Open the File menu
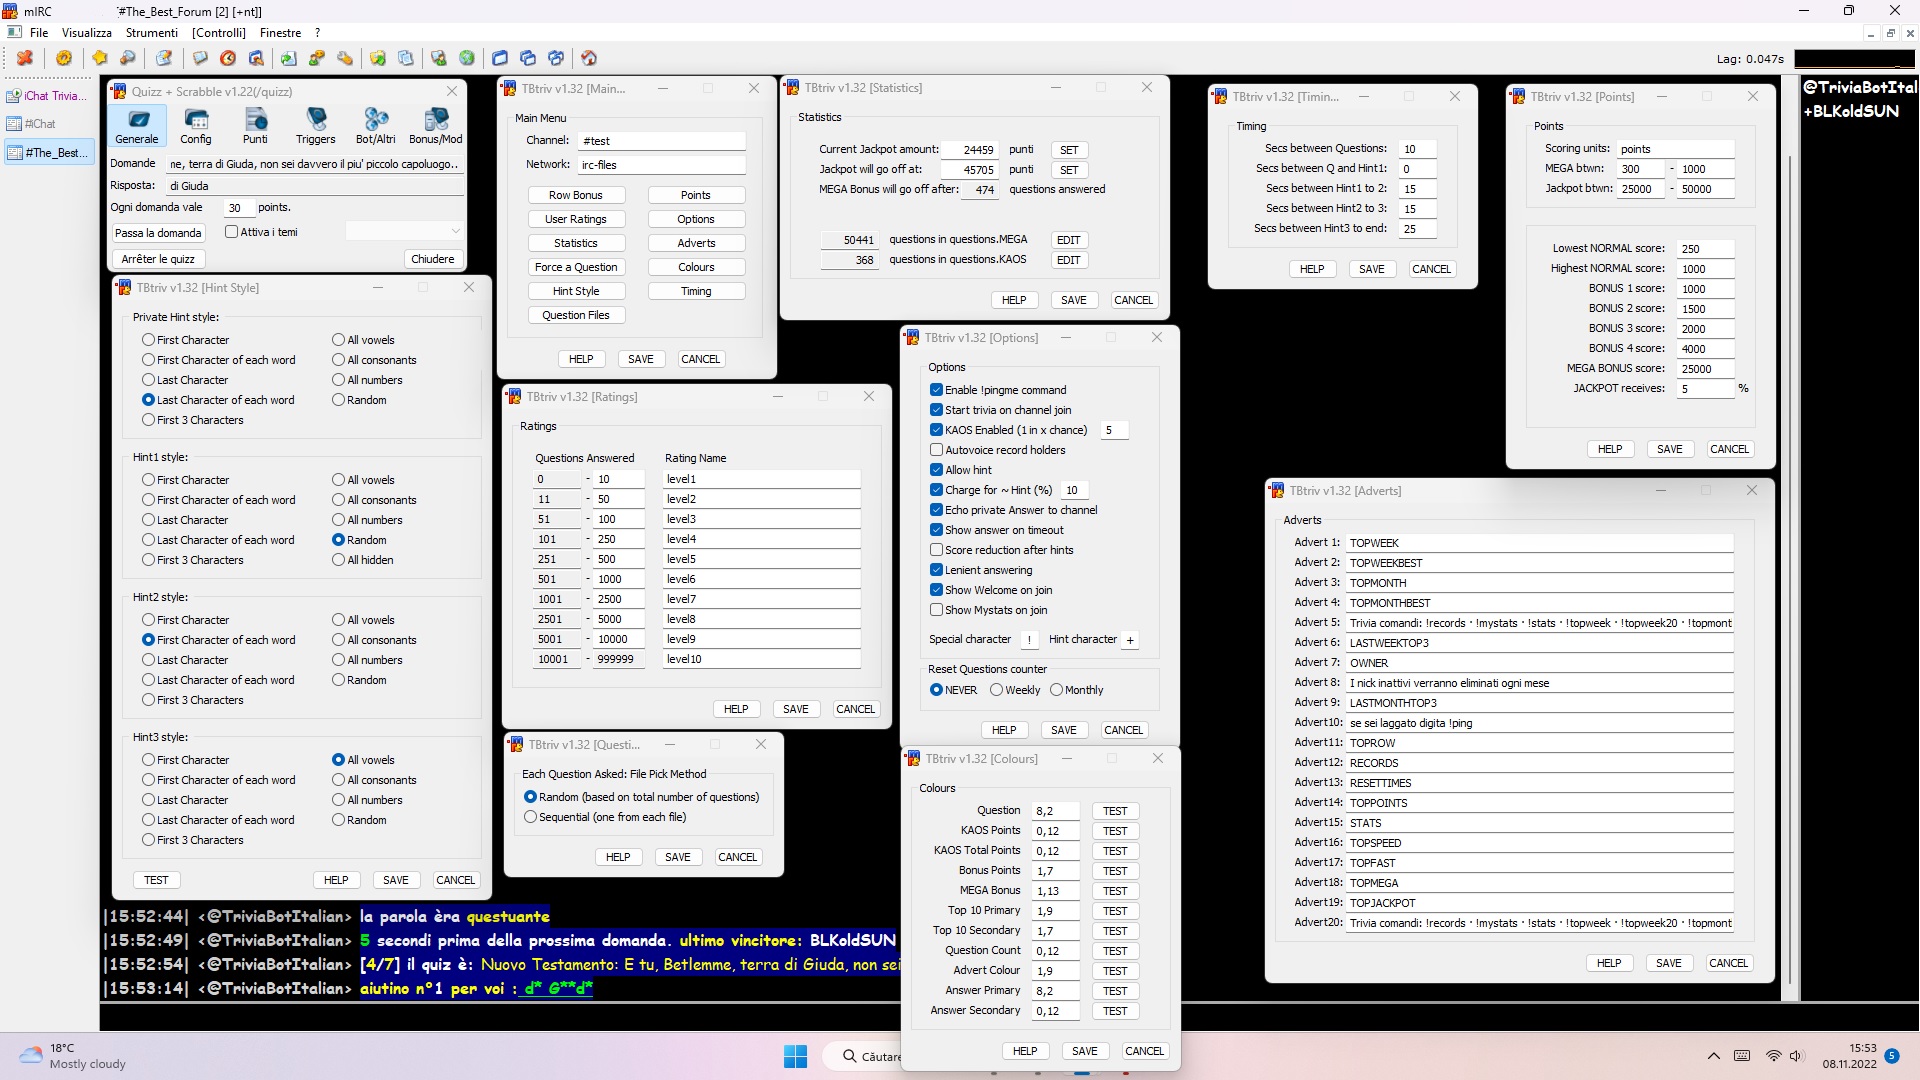Image resolution: width=1920 pixels, height=1080 pixels. click(39, 32)
